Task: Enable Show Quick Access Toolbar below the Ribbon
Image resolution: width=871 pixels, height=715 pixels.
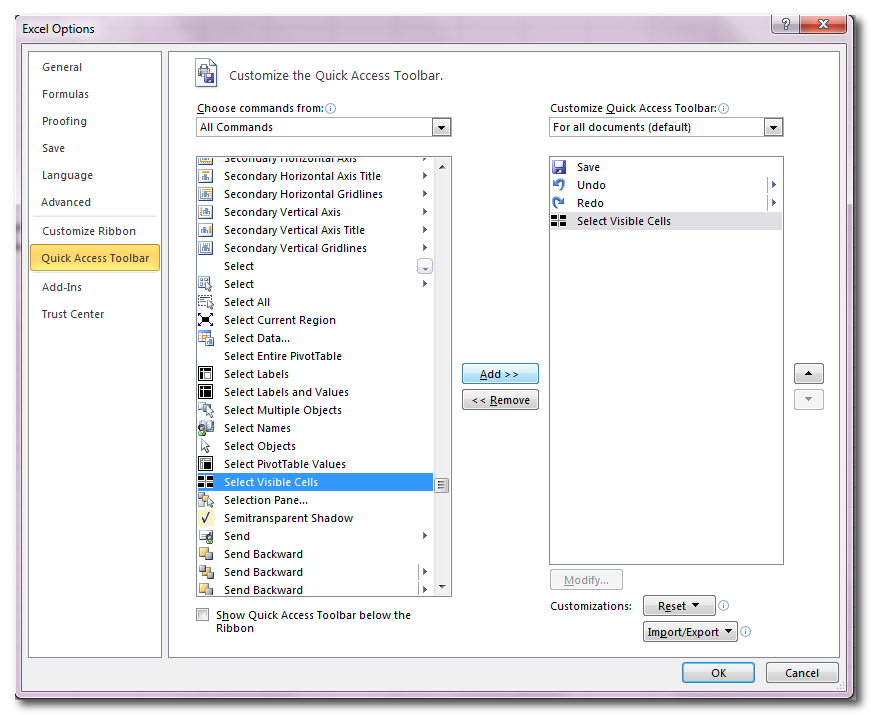Action: pos(202,615)
